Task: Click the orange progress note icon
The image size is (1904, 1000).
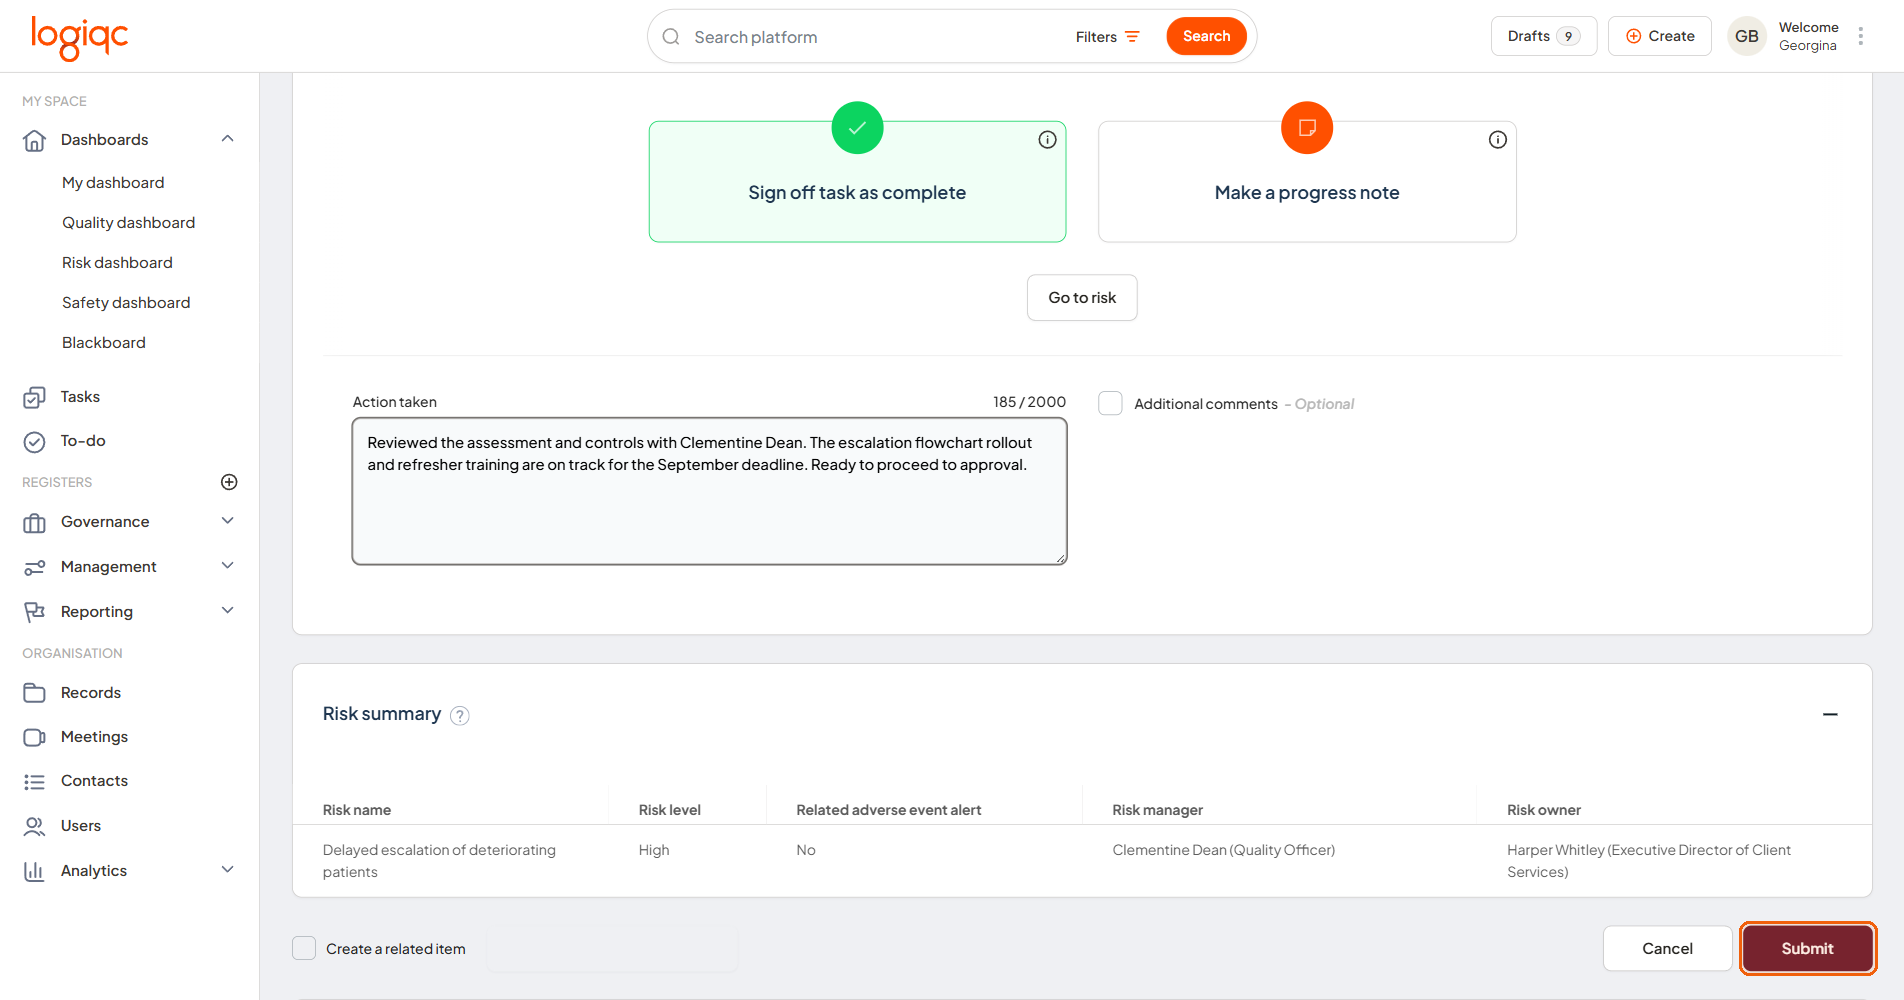Action: (x=1307, y=128)
